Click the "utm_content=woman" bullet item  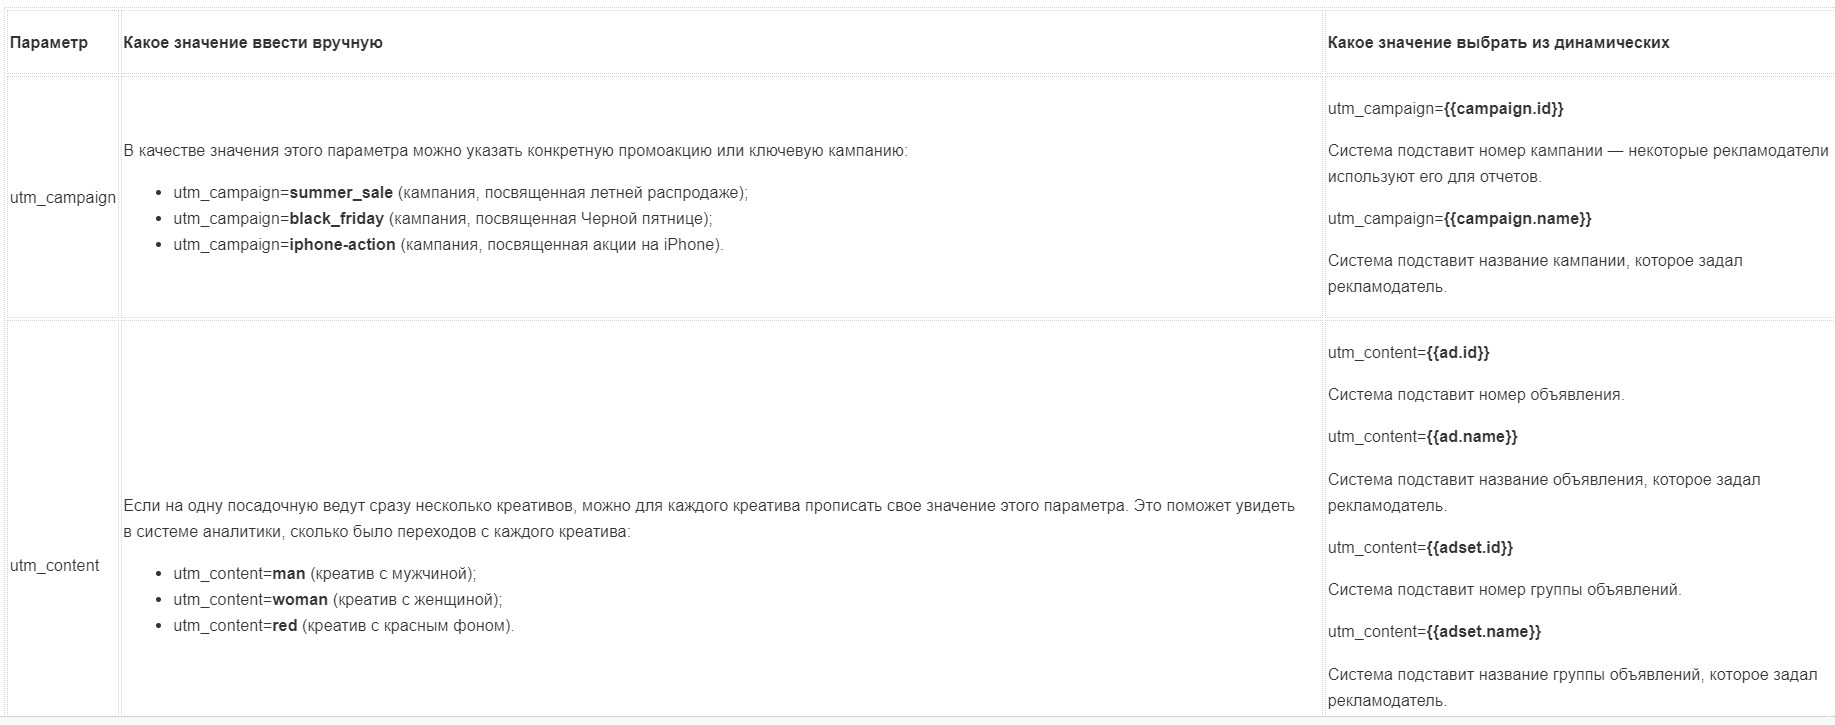pos(337,600)
